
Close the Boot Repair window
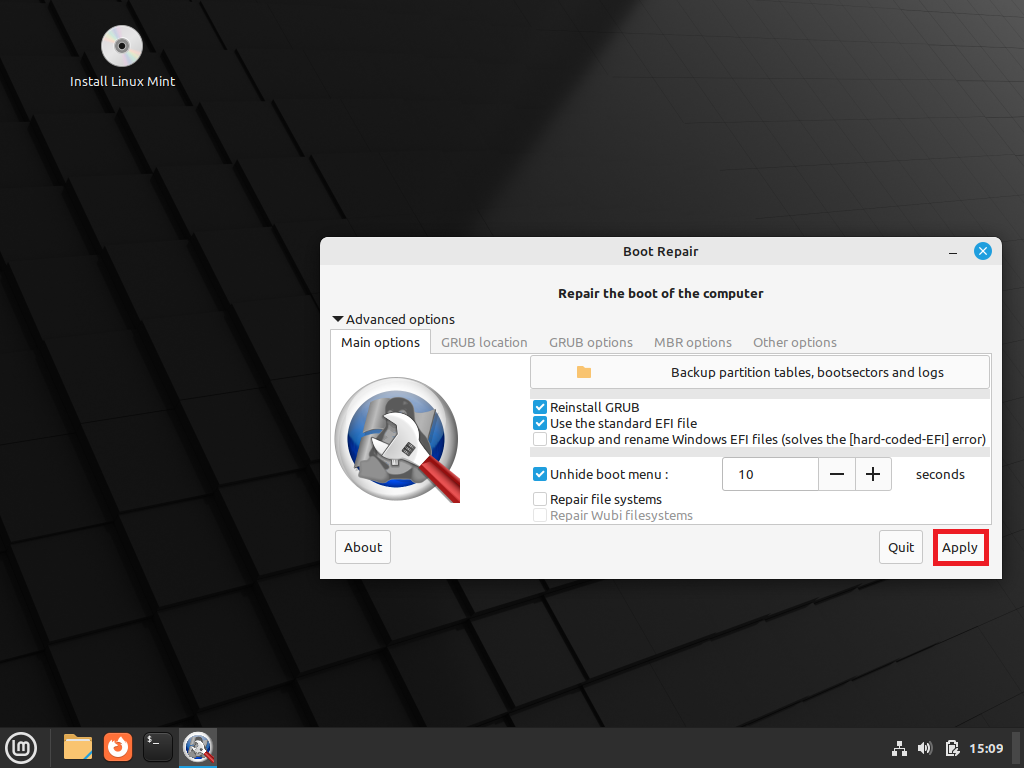click(982, 251)
